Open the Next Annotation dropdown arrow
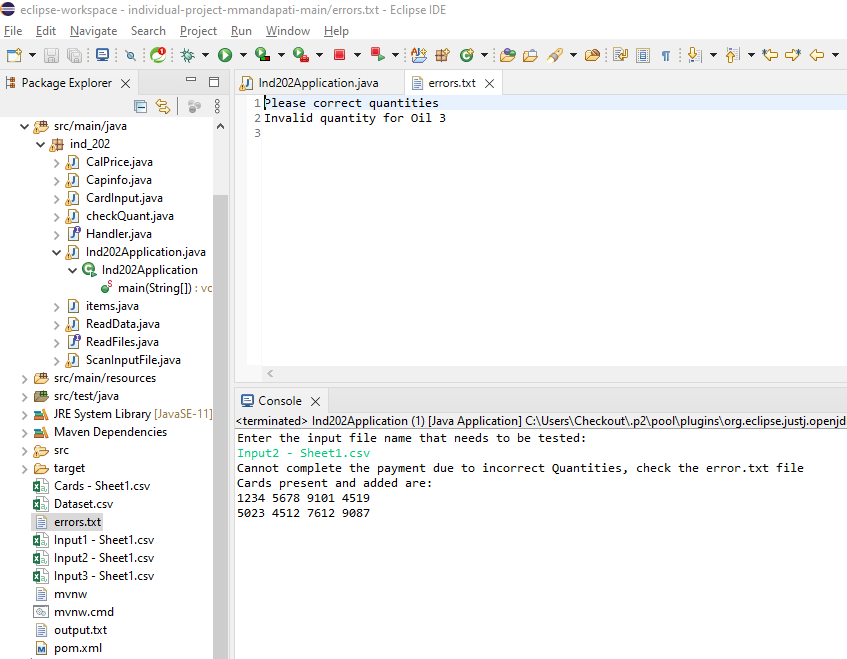 [x=713, y=55]
